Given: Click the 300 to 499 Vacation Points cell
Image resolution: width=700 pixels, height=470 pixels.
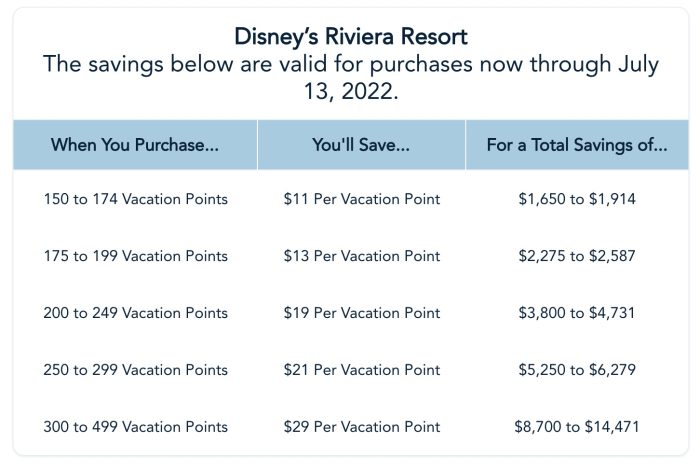Looking at the screenshot, I should click(135, 427).
